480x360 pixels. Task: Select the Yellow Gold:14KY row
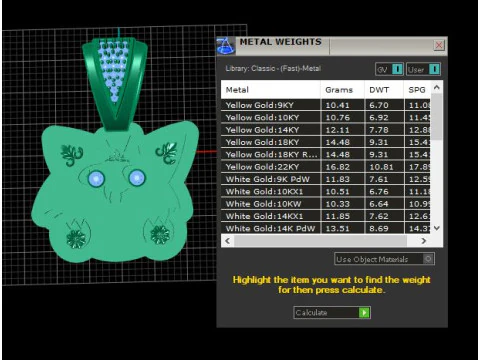[325, 130]
